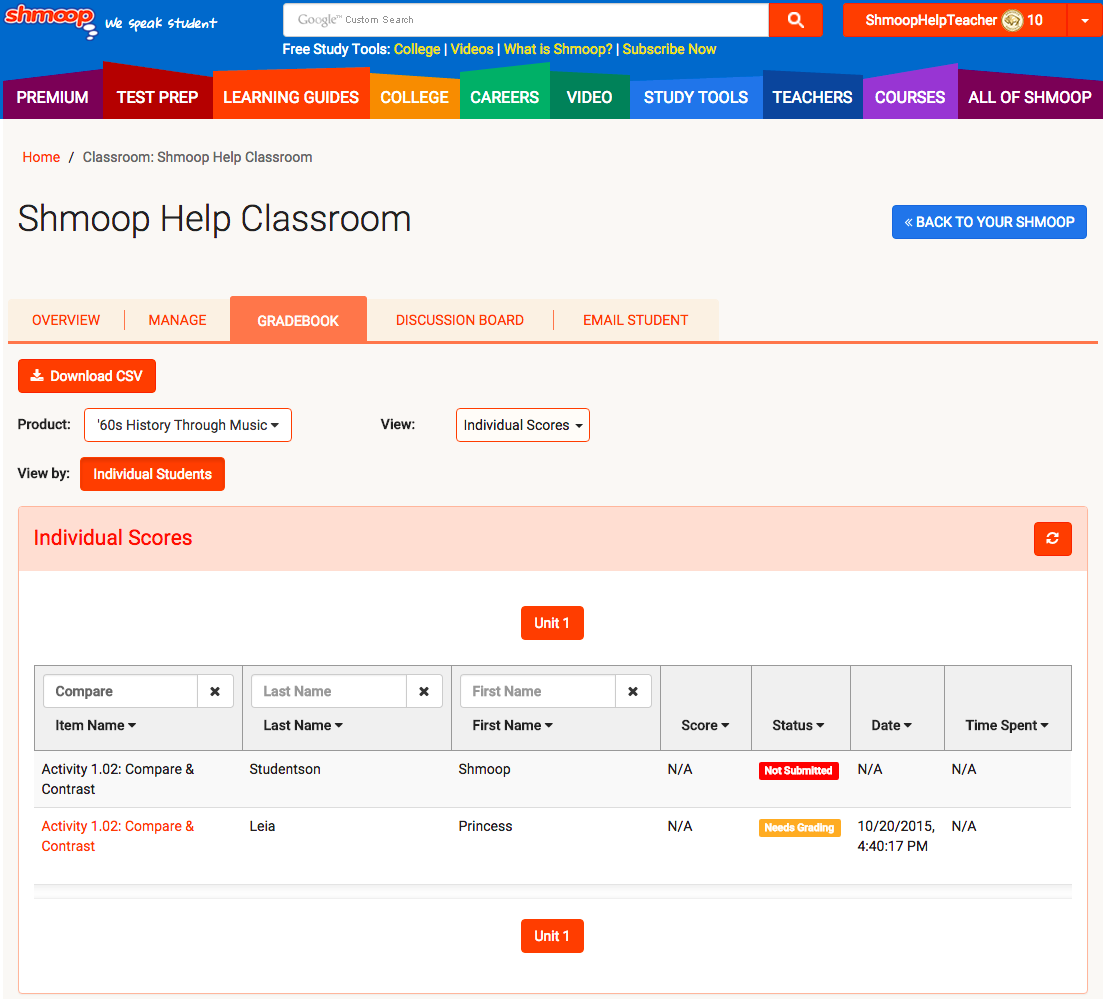1103x999 pixels.
Task: Sort by Last Name column header
Action: [x=303, y=725]
